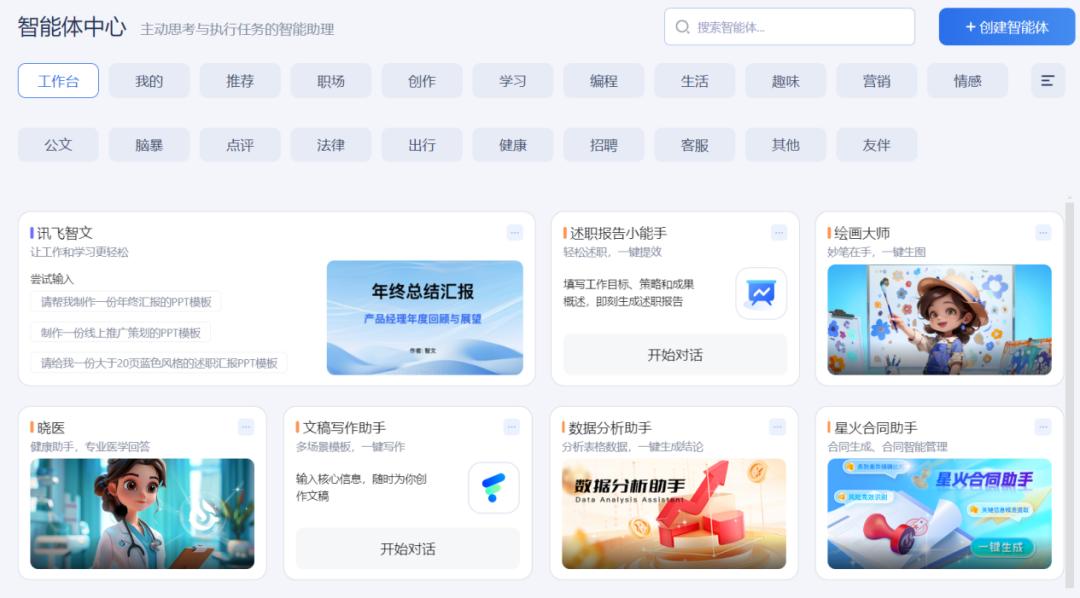
Task: Click the 文稿写作助手 app icon
Action: 494,488
